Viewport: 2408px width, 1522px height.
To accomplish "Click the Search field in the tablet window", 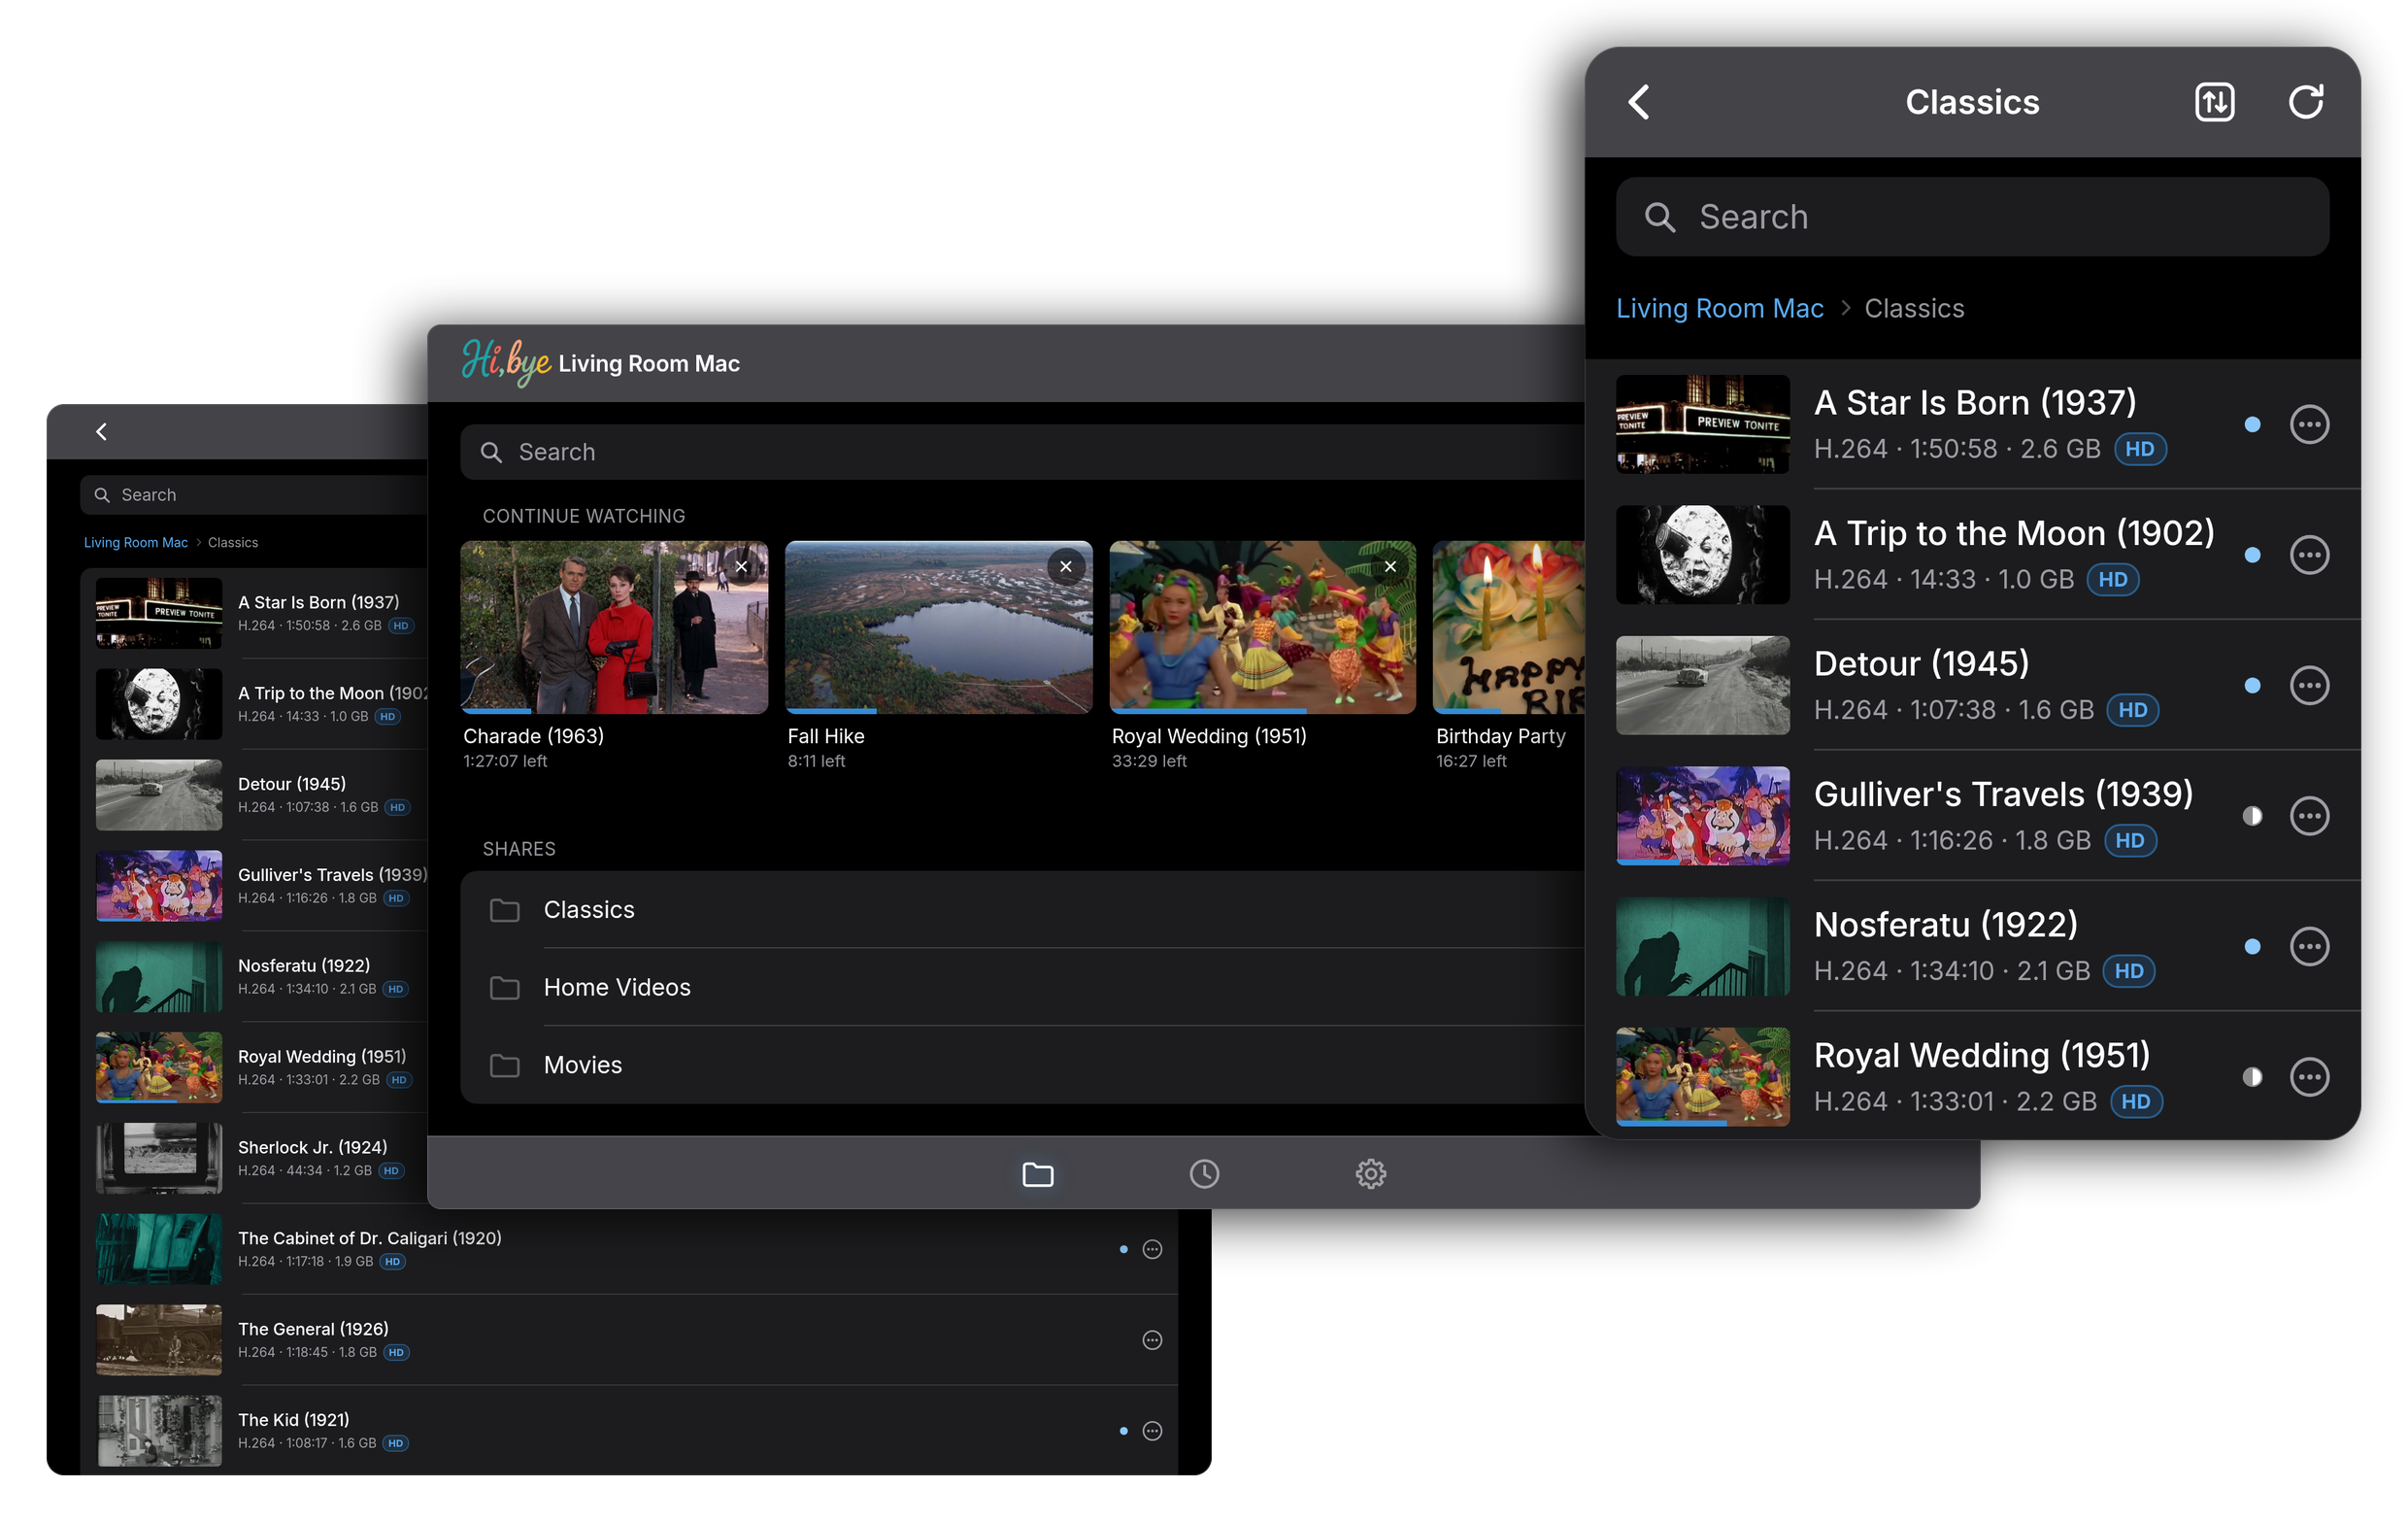I will pos(254,496).
